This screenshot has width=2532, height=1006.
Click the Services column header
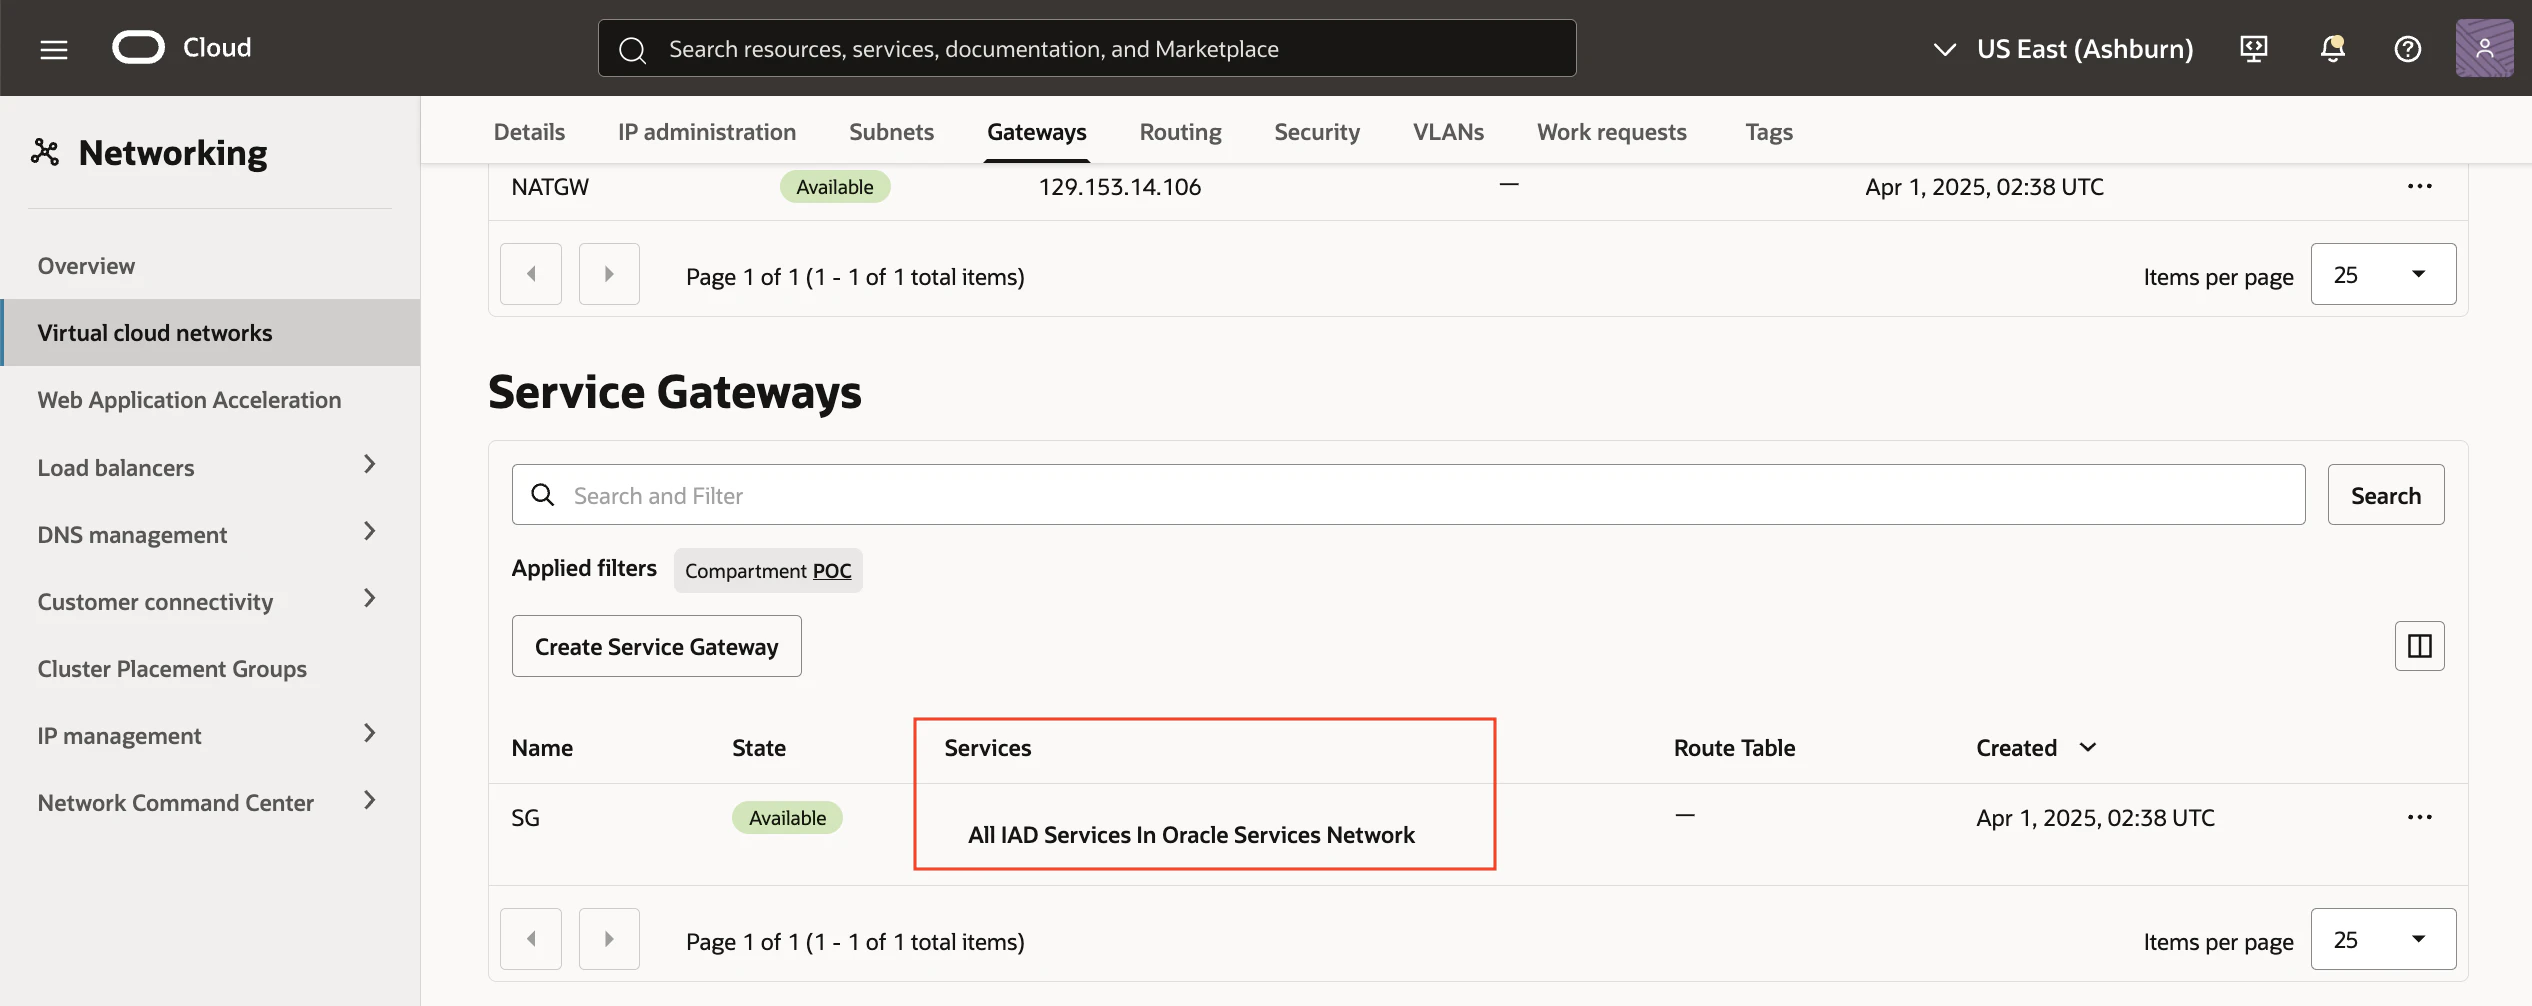(988, 748)
